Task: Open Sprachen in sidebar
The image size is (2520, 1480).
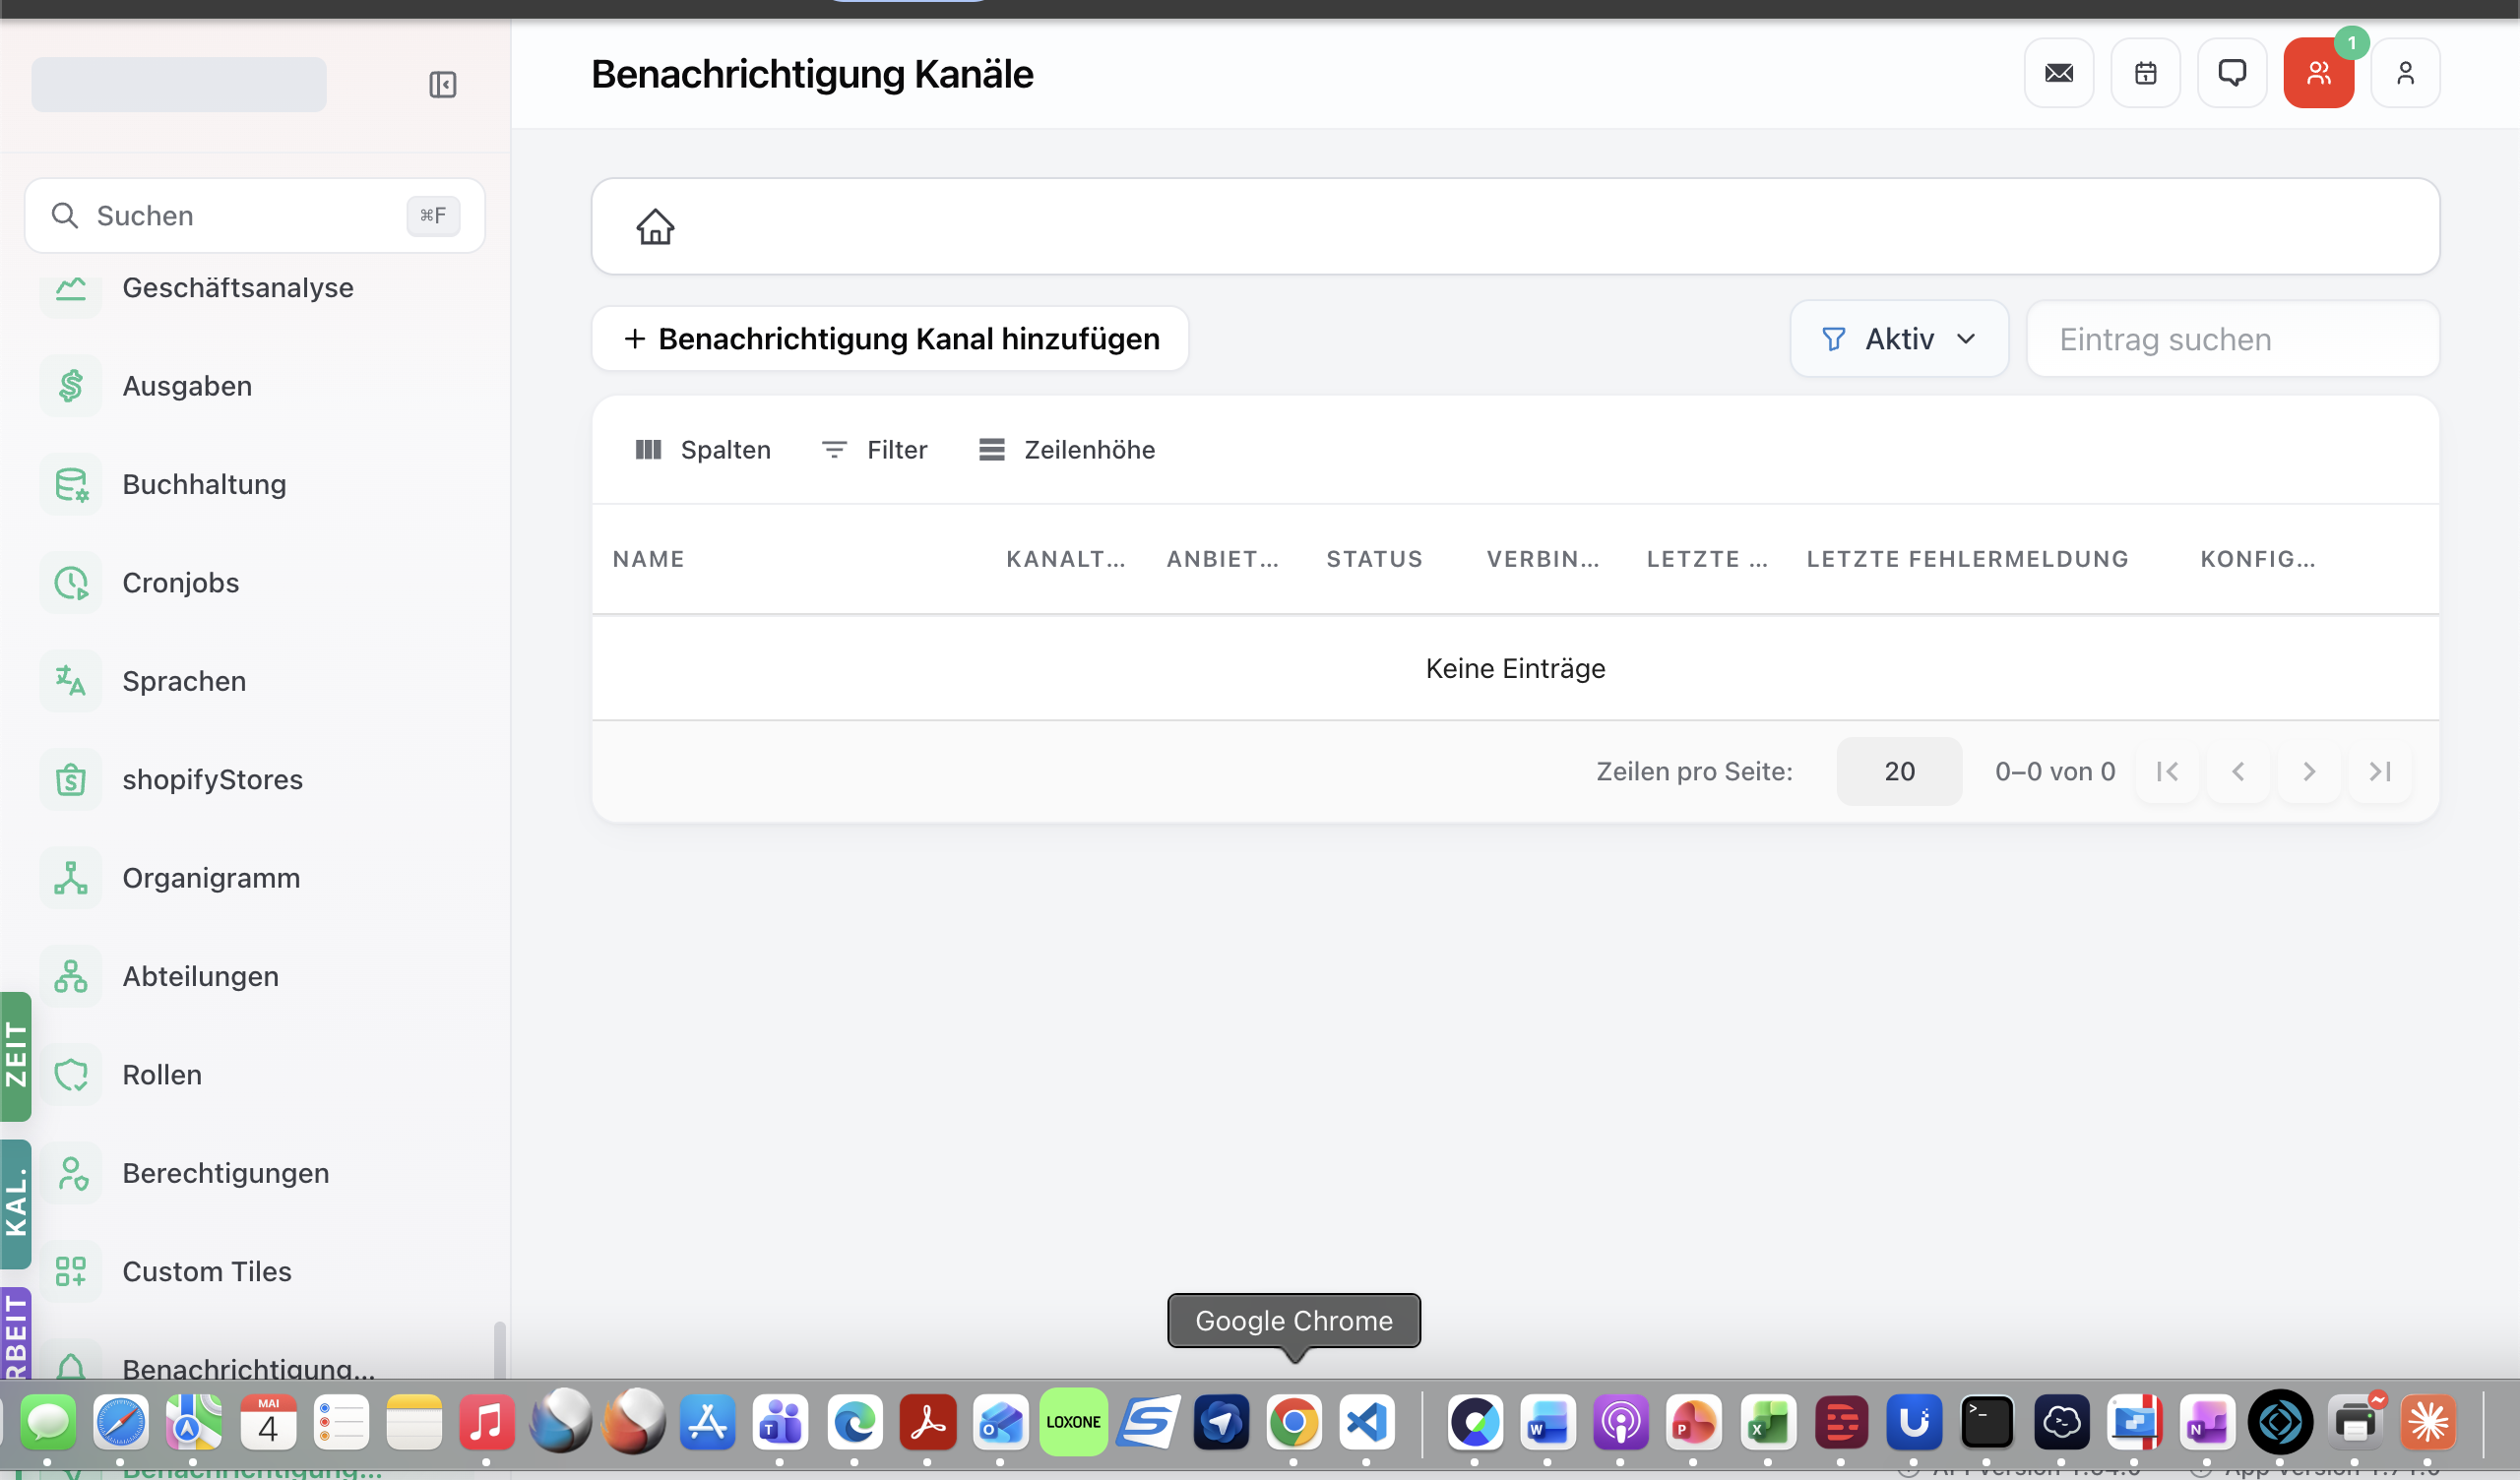Action: point(184,681)
